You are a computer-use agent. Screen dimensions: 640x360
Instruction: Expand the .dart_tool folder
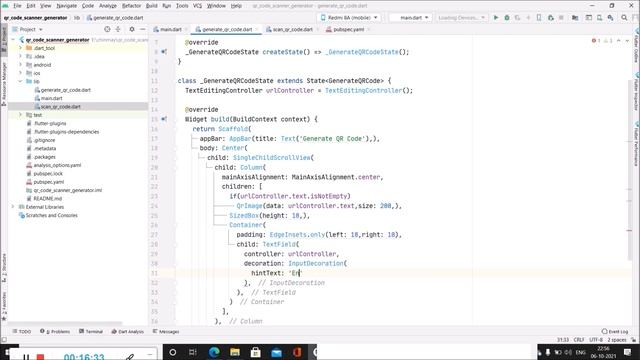tap(20, 48)
